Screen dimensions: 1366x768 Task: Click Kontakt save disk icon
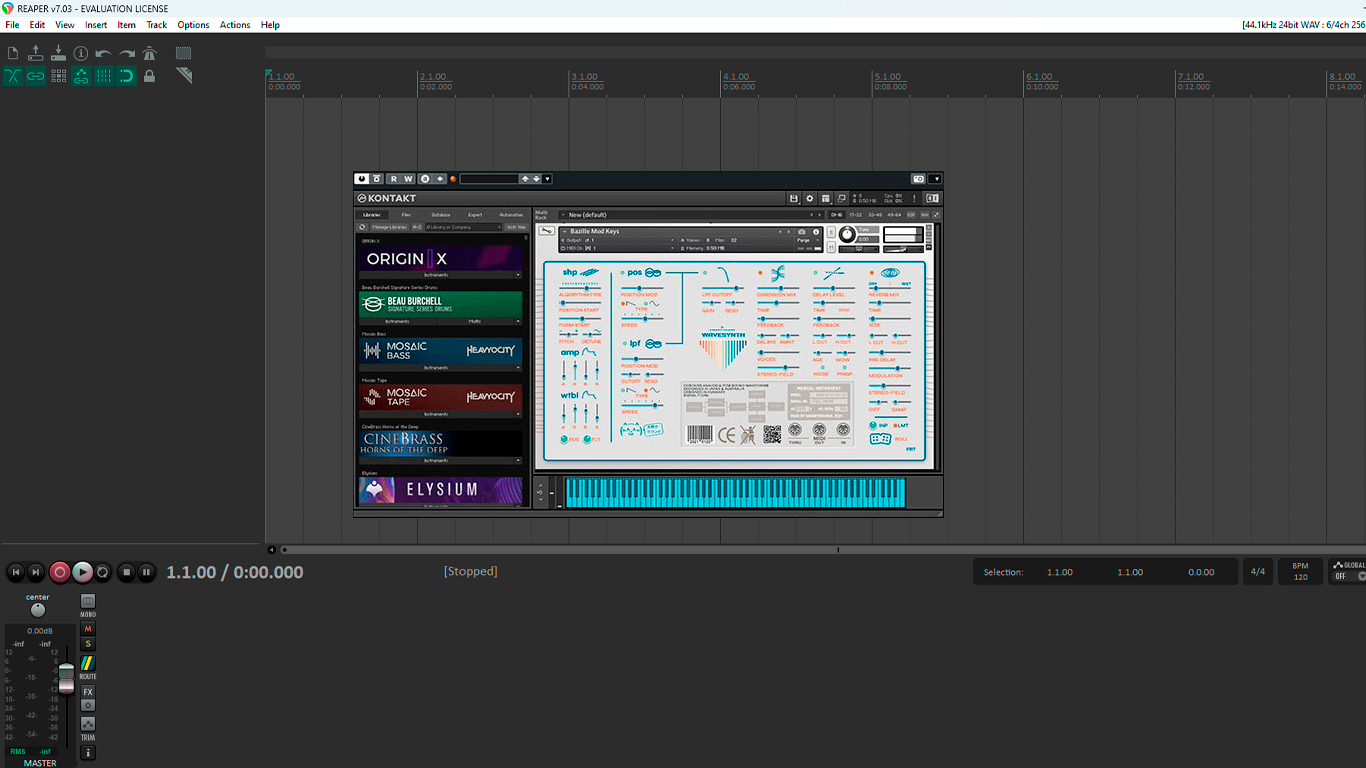tap(794, 198)
